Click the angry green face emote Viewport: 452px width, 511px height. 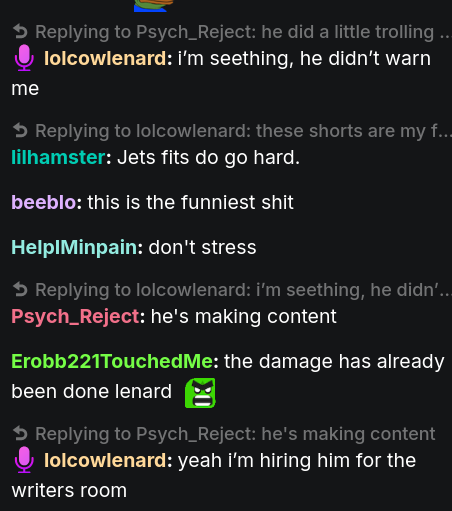pos(200,393)
